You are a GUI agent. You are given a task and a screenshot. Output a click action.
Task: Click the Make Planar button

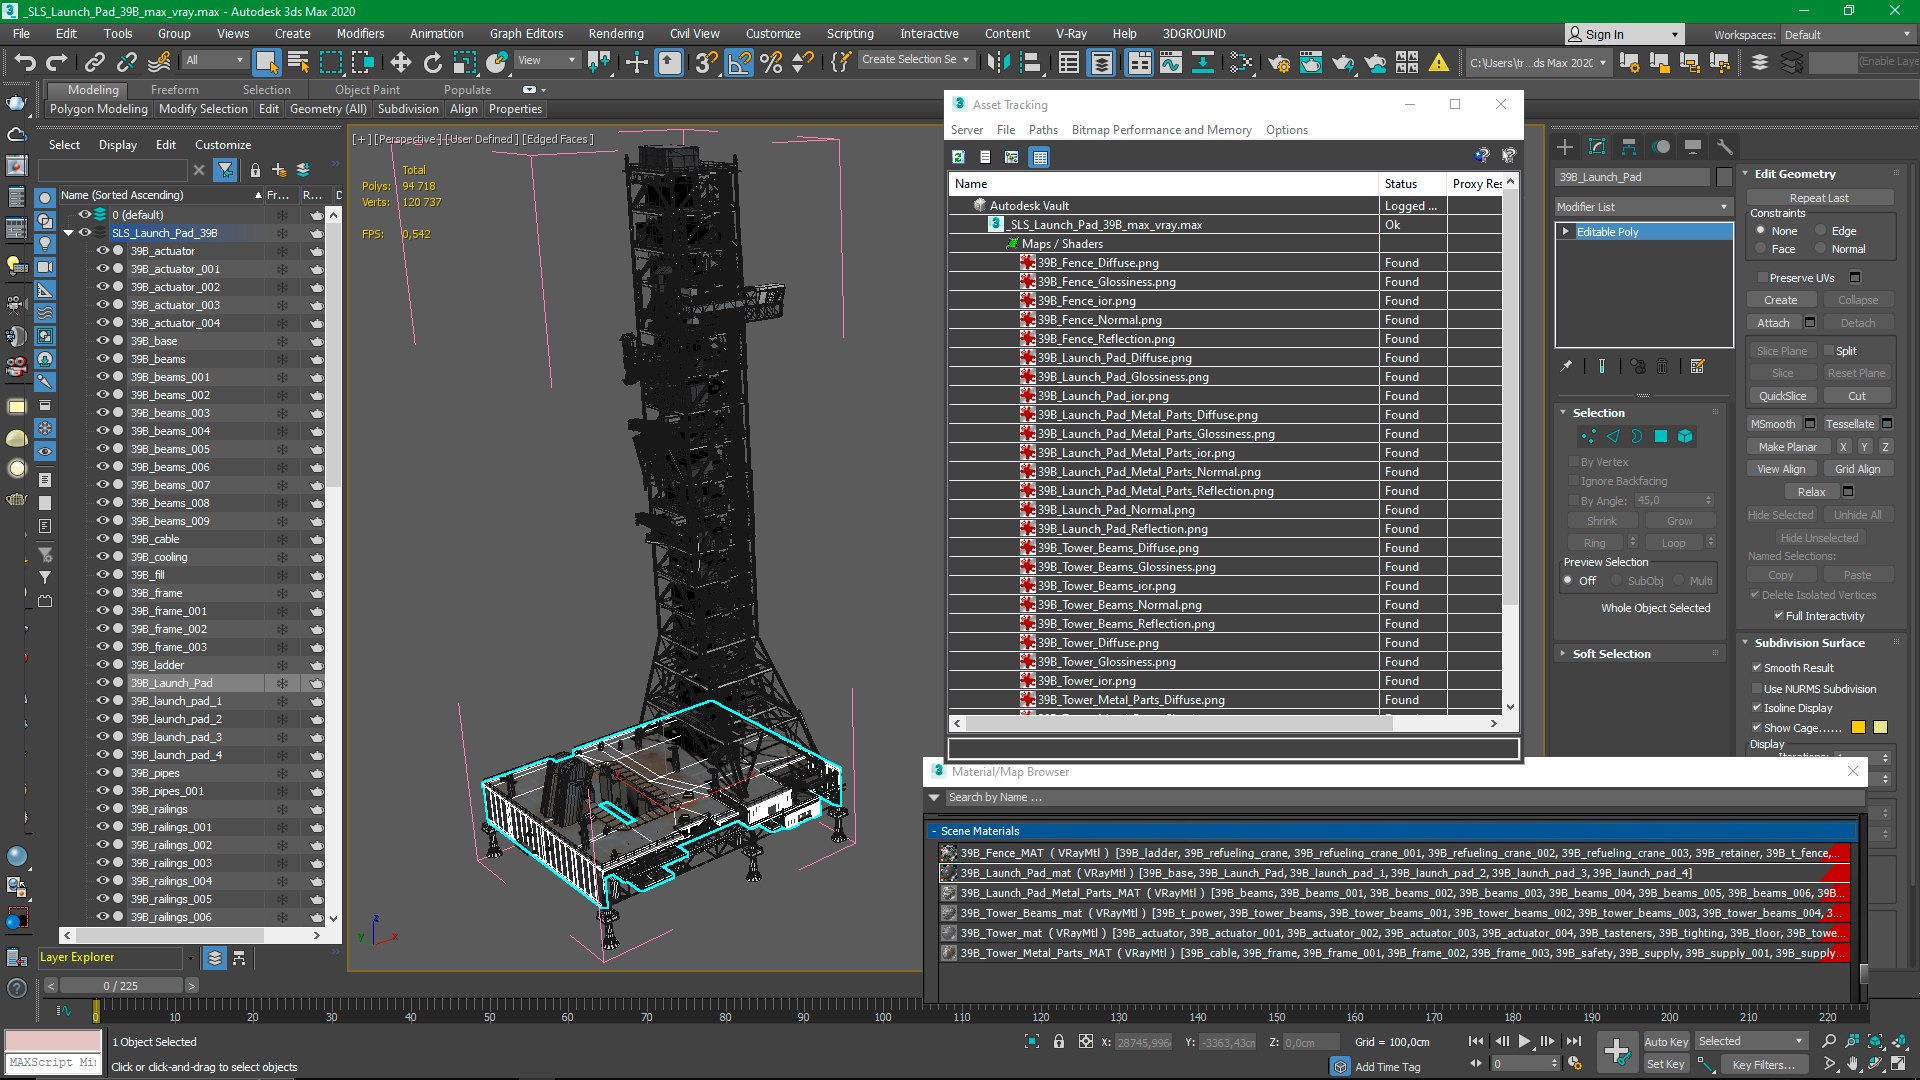1788,447
